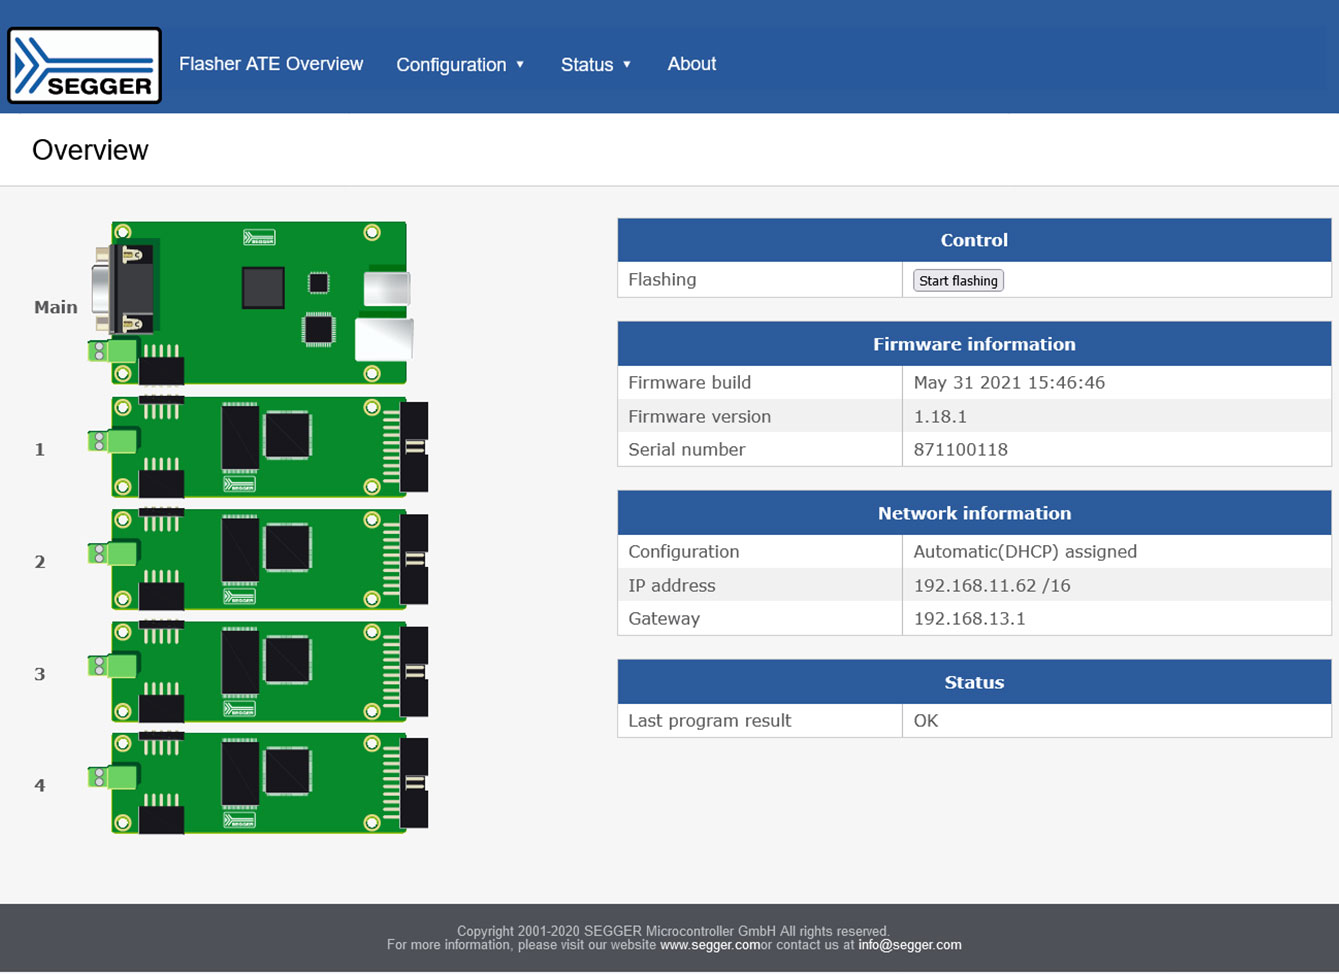This screenshot has height=974, width=1339.
Task: Click the Gateway address row
Action: (970, 618)
